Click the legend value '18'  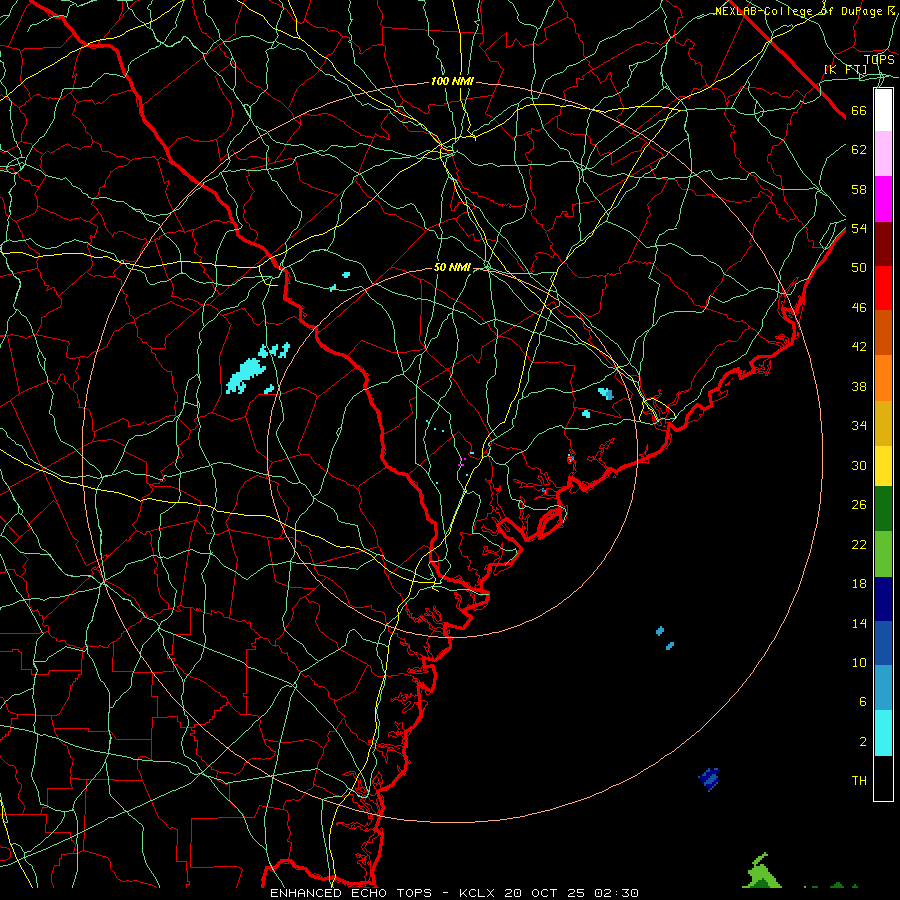pos(859,584)
